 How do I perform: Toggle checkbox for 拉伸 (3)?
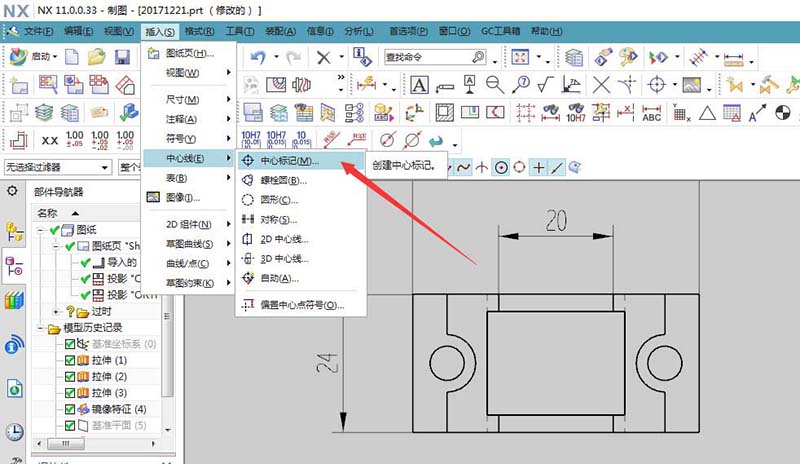(x=70, y=393)
